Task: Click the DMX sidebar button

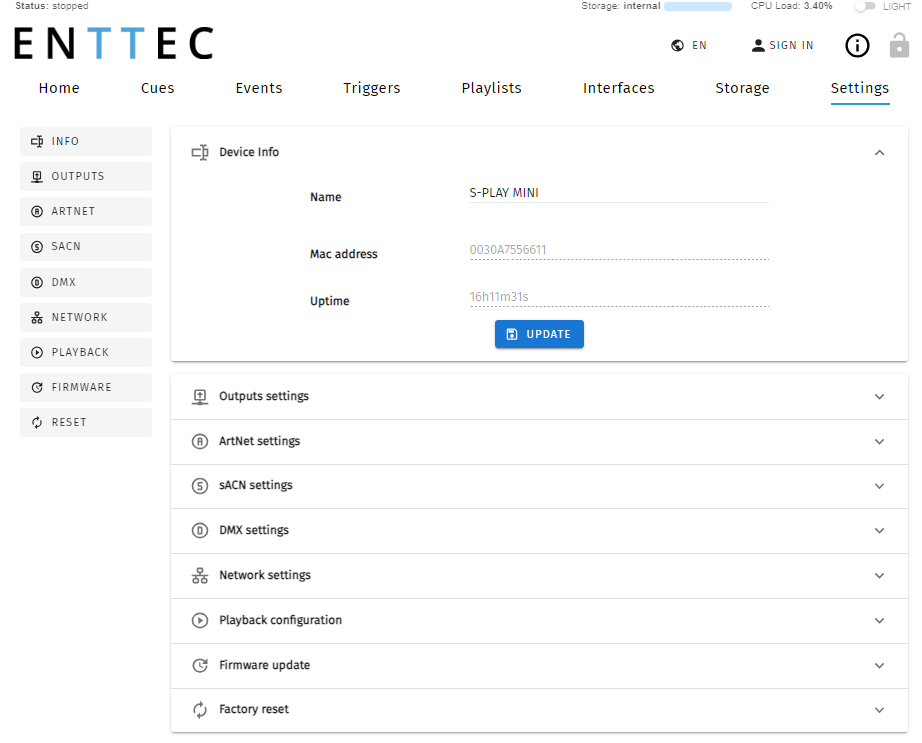Action: click(x=86, y=282)
